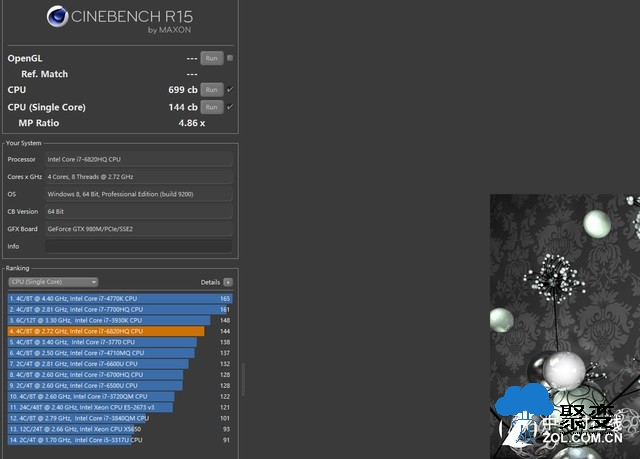
Task: Click the OS field Windows 8 64 Bit
Action: coord(139,194)
